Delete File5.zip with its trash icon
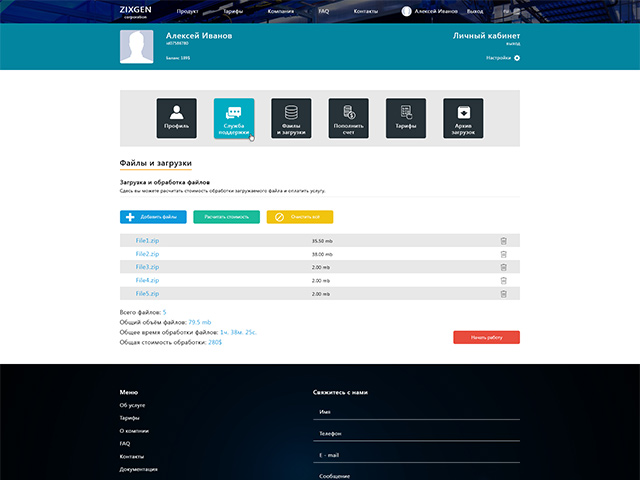Viewport: 640px width, 480px height. pyautogui.click(x=504, y=293)
